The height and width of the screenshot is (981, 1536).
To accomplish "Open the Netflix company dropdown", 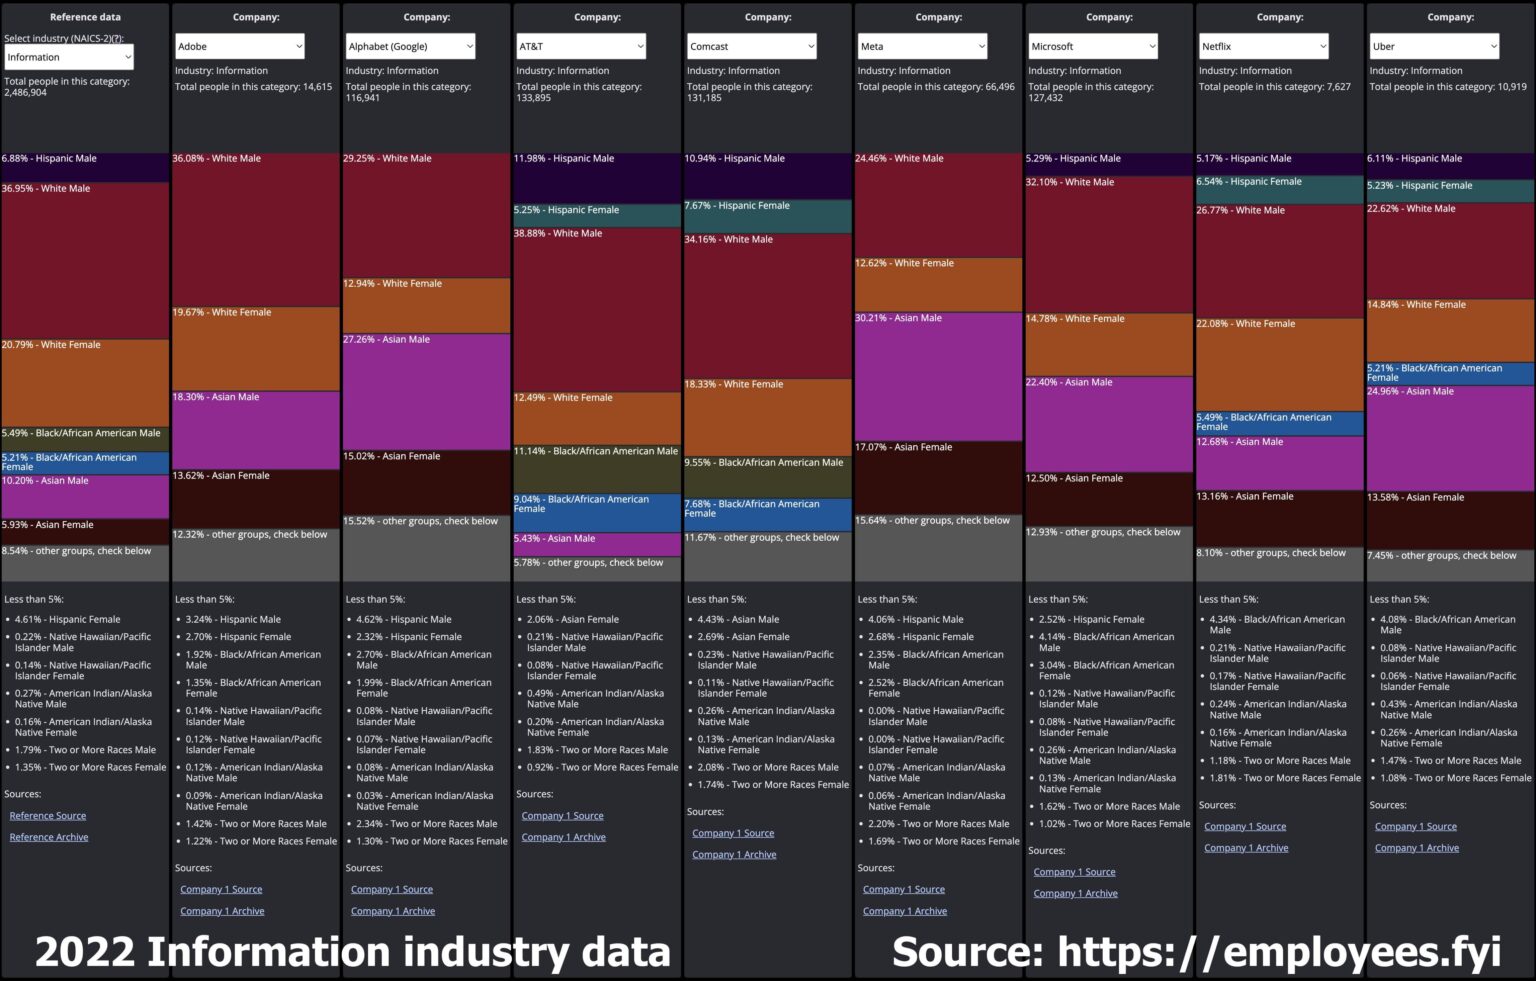I will 1264,46.
